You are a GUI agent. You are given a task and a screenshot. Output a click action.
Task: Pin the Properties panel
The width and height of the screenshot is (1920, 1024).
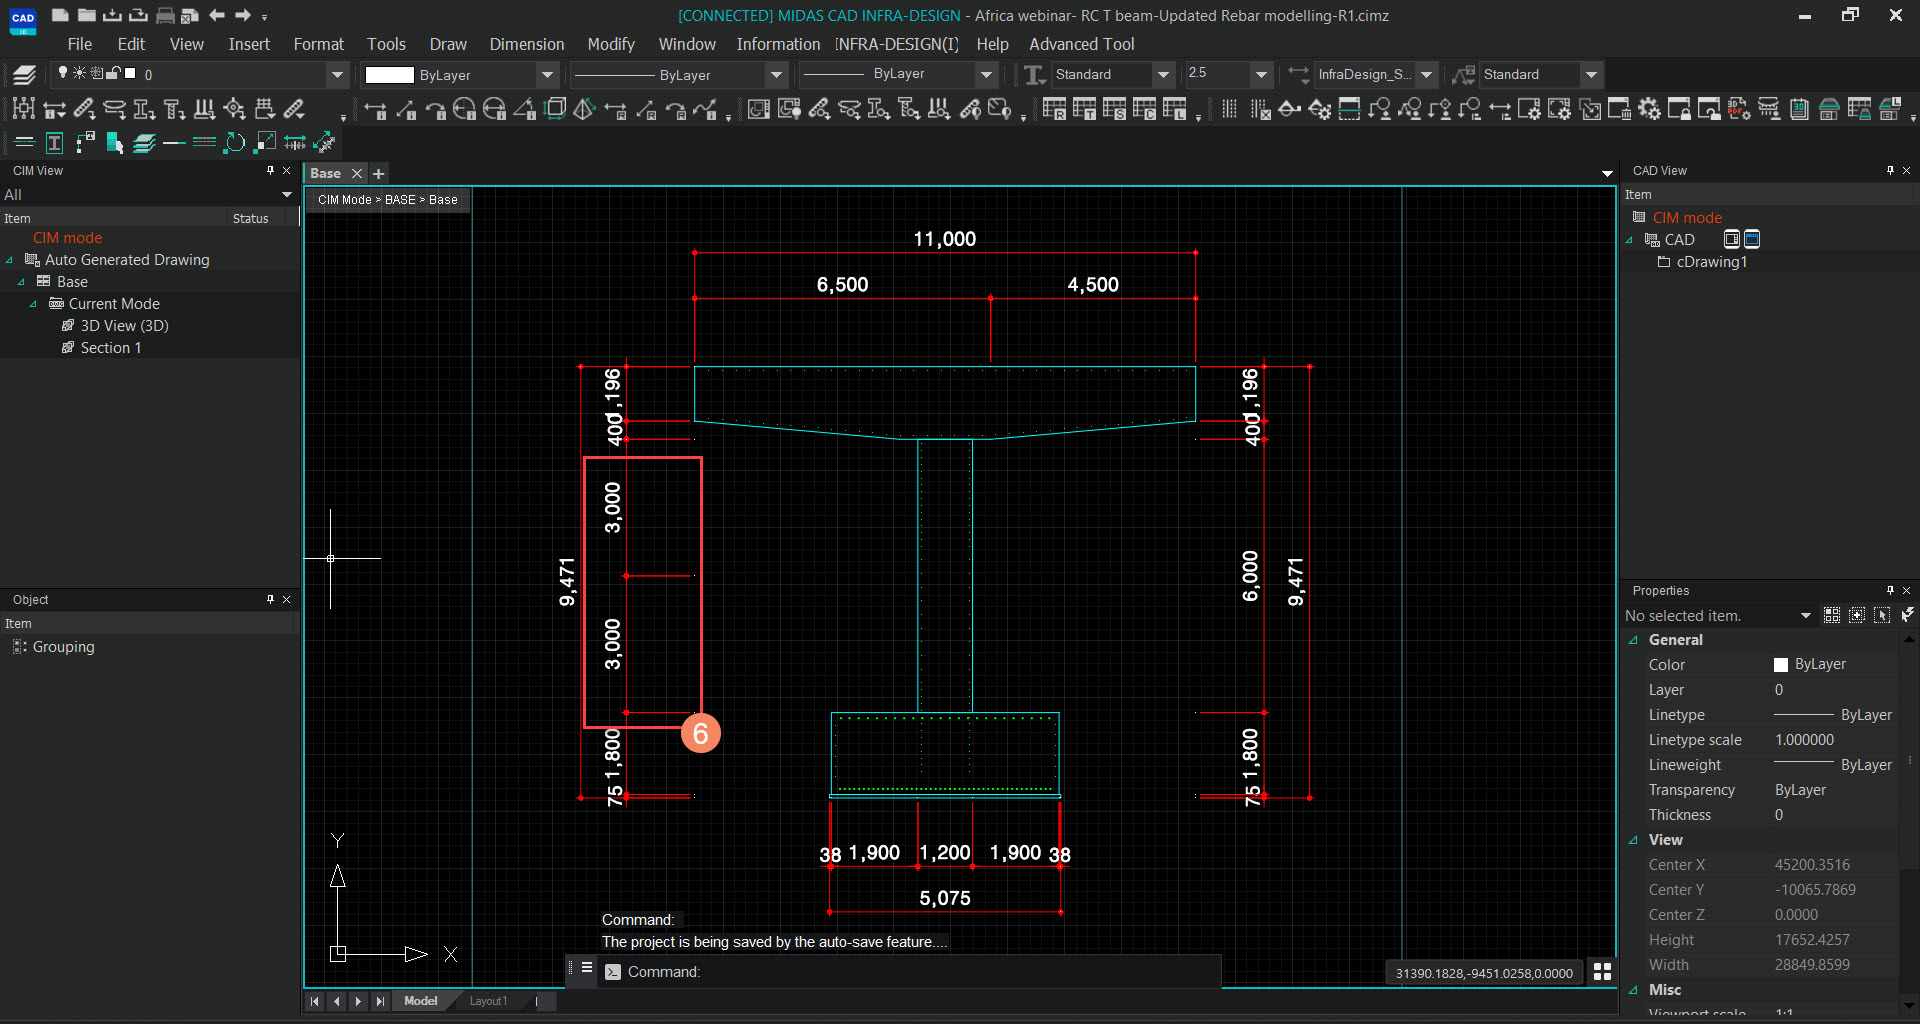1890,591
